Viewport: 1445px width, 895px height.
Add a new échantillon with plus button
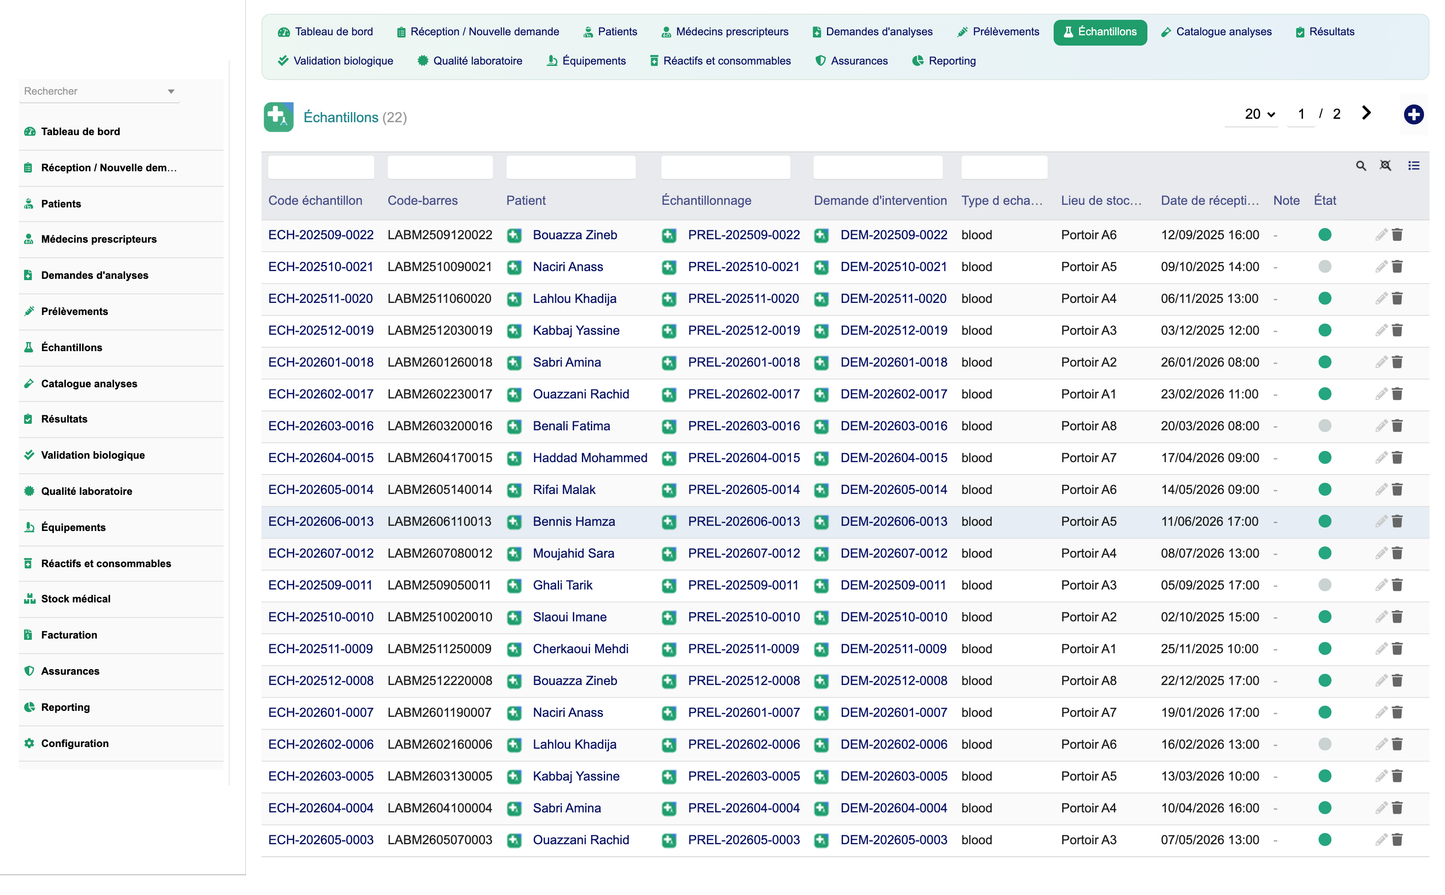[1413, 114]
